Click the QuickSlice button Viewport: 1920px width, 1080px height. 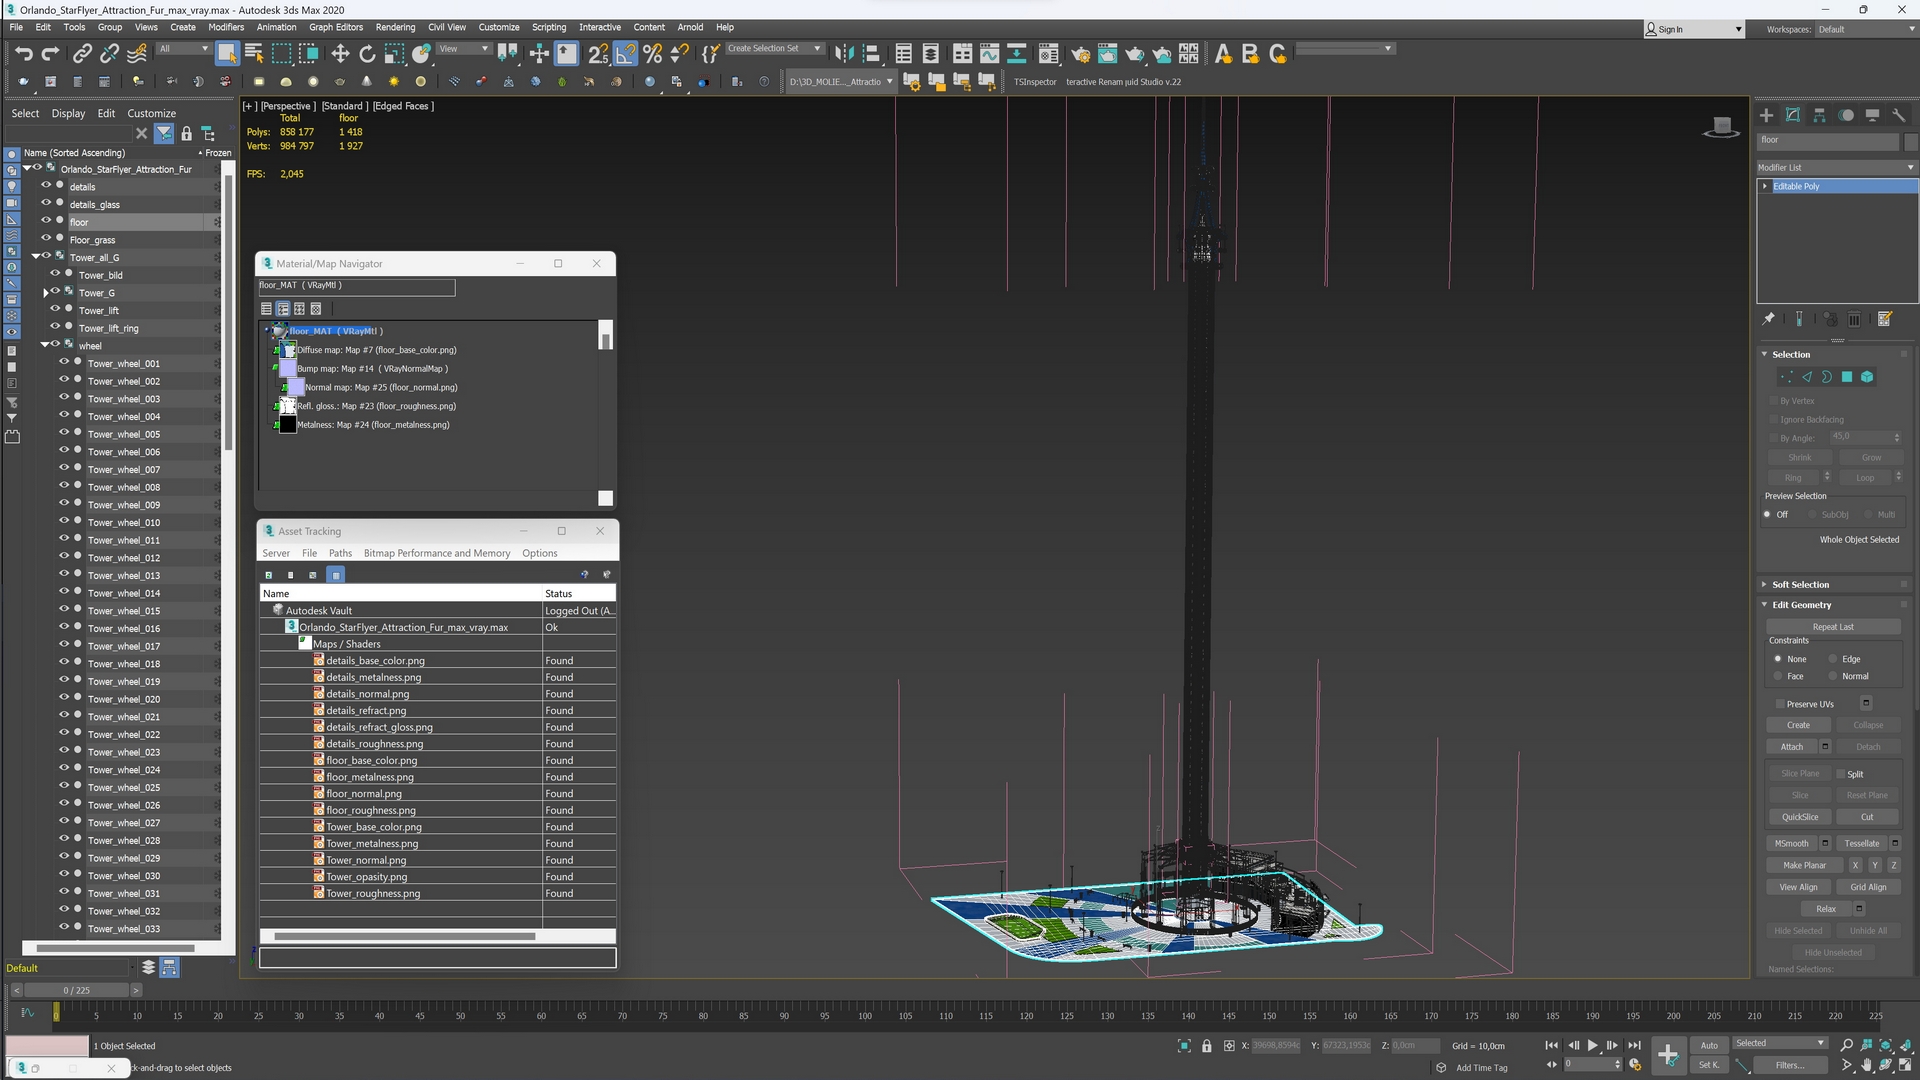[1799, 817]
